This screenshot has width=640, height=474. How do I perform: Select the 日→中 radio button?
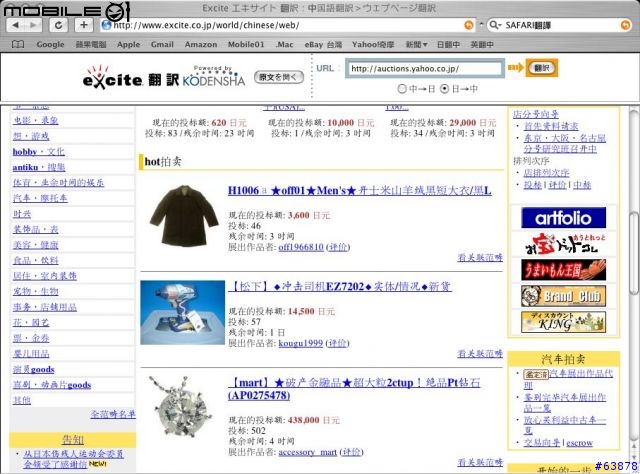coord(444,89)
